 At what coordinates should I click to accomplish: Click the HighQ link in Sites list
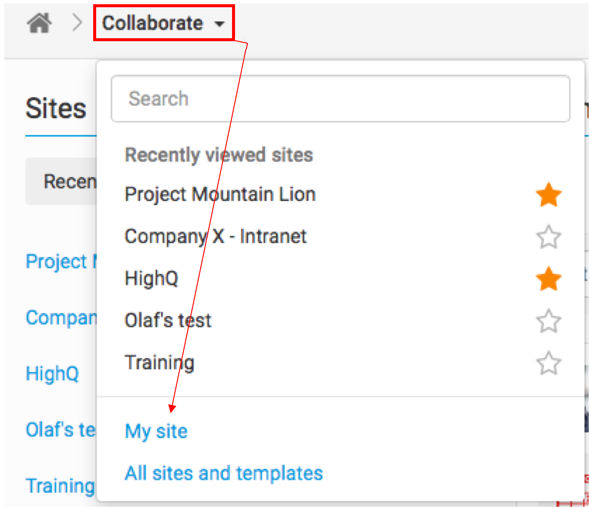coord(52,374)
